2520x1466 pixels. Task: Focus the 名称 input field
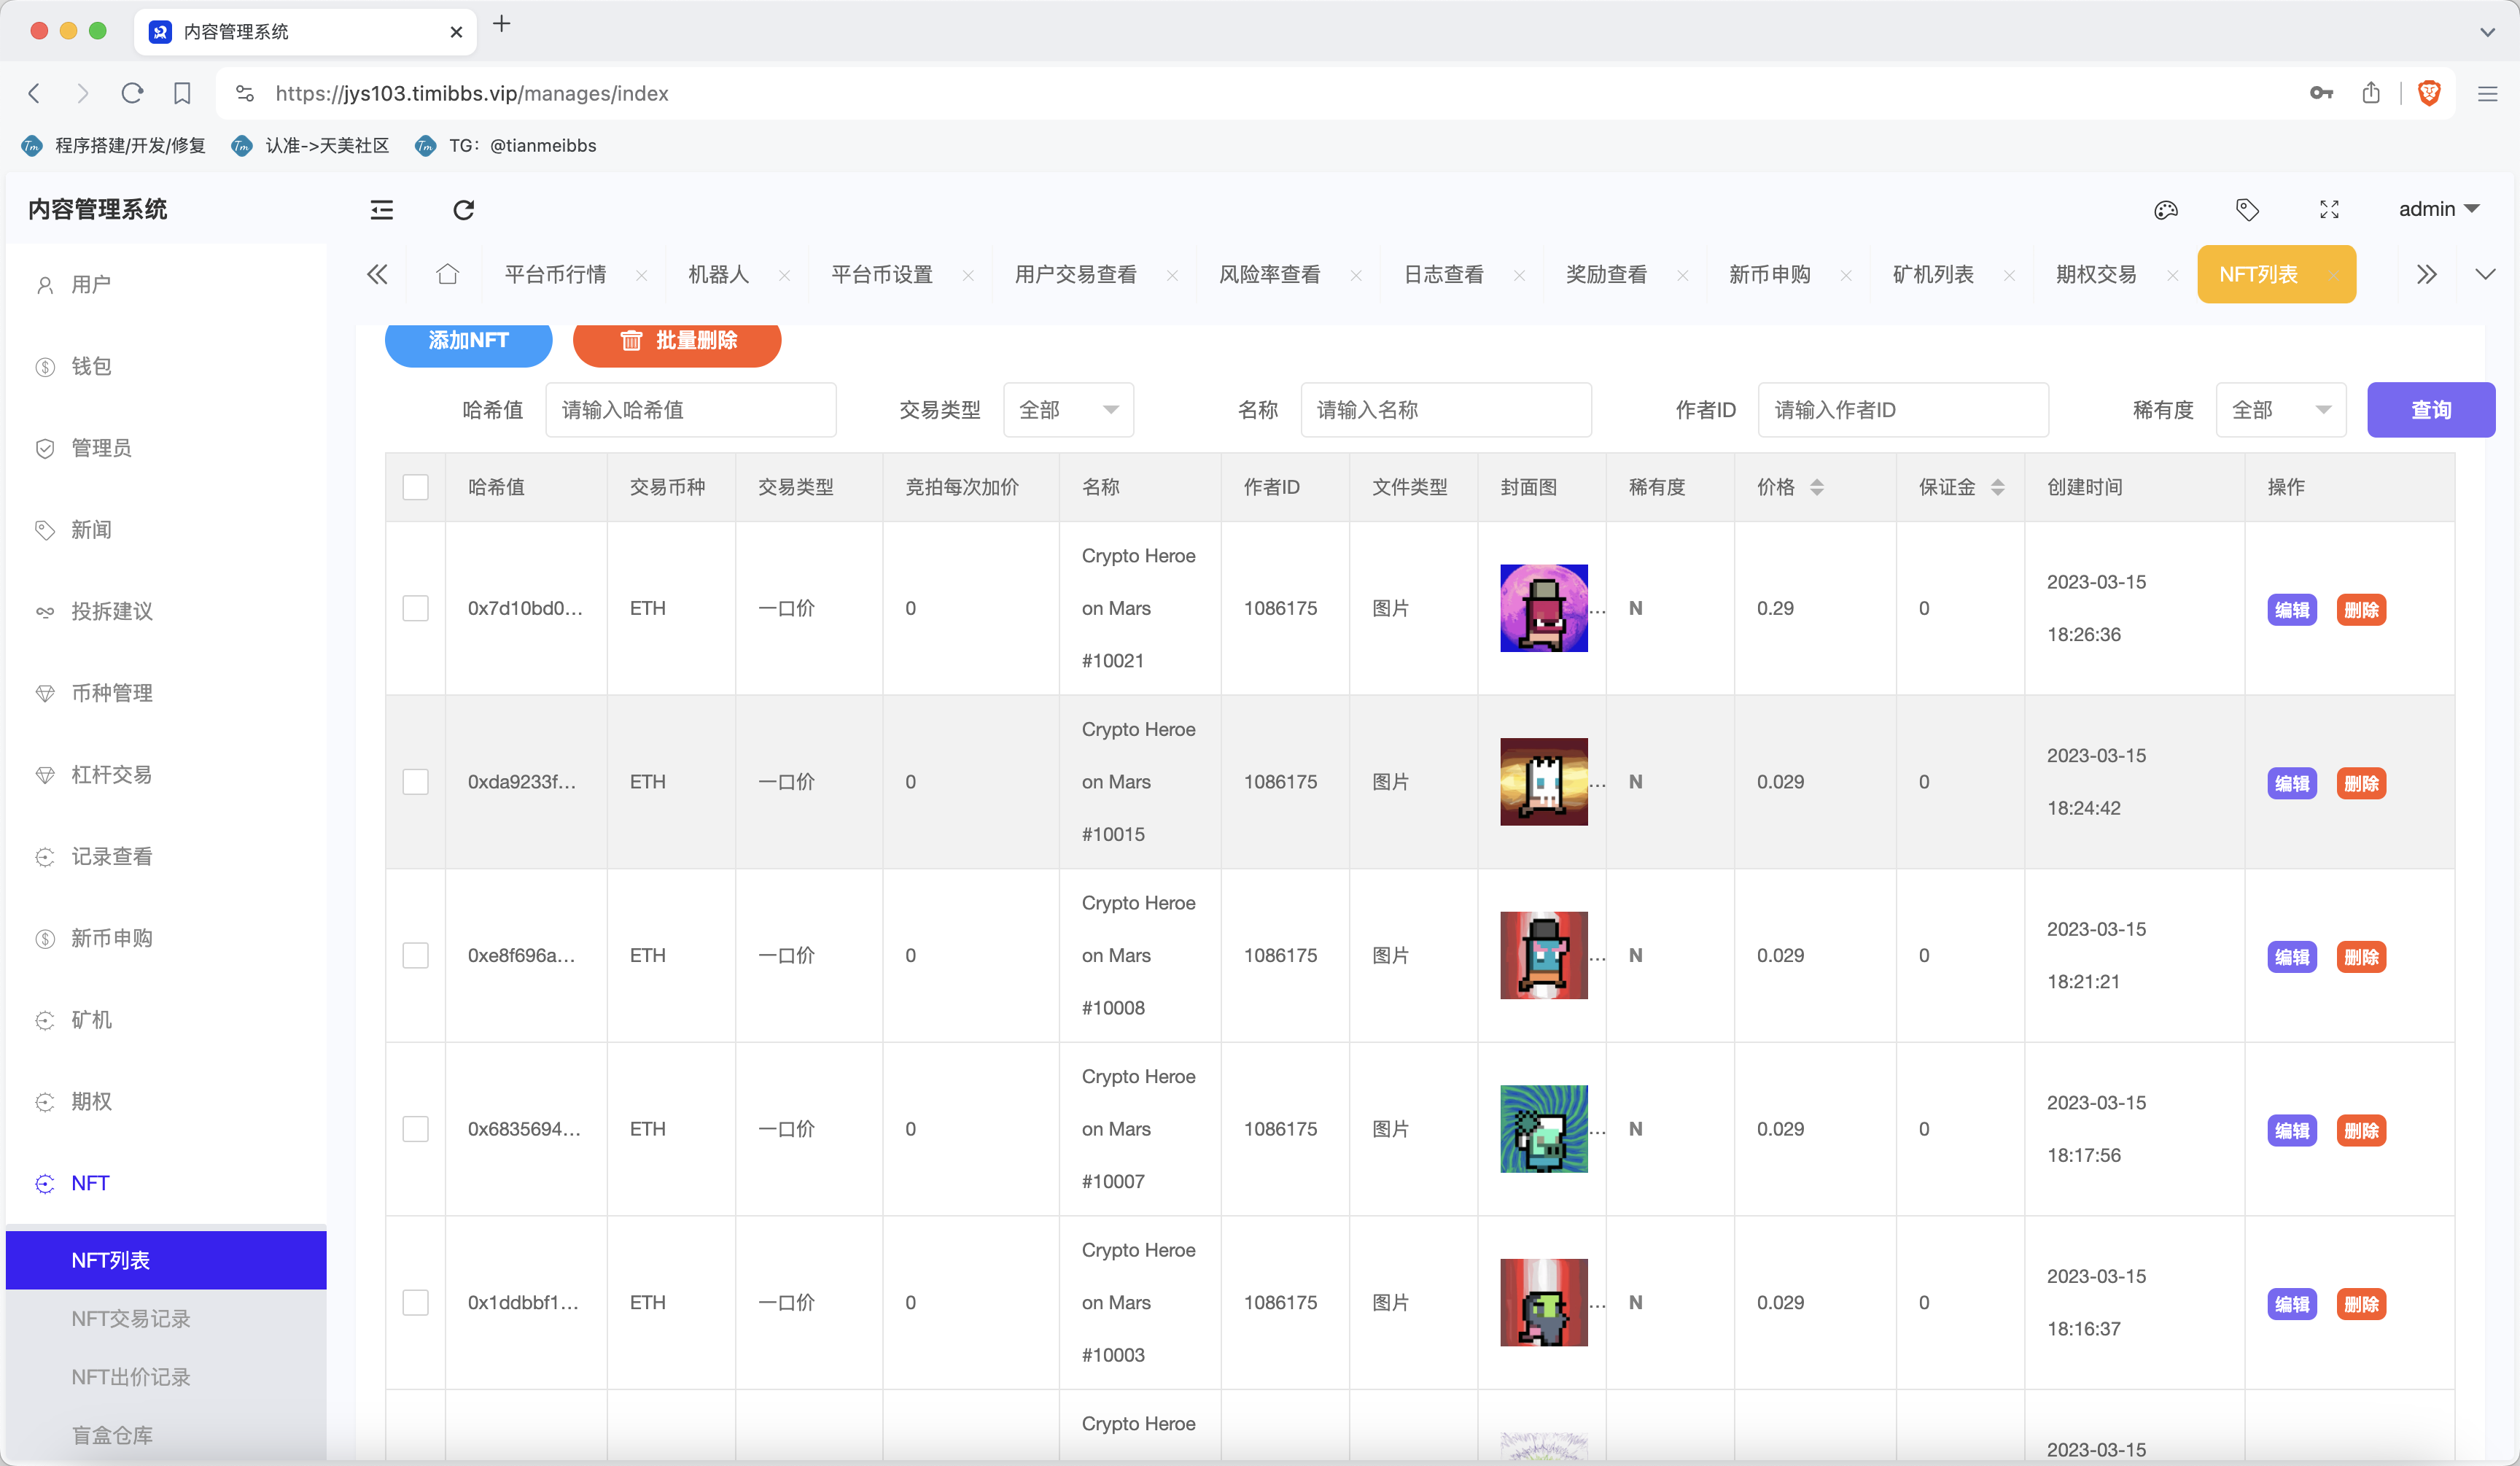[1445, 410]
